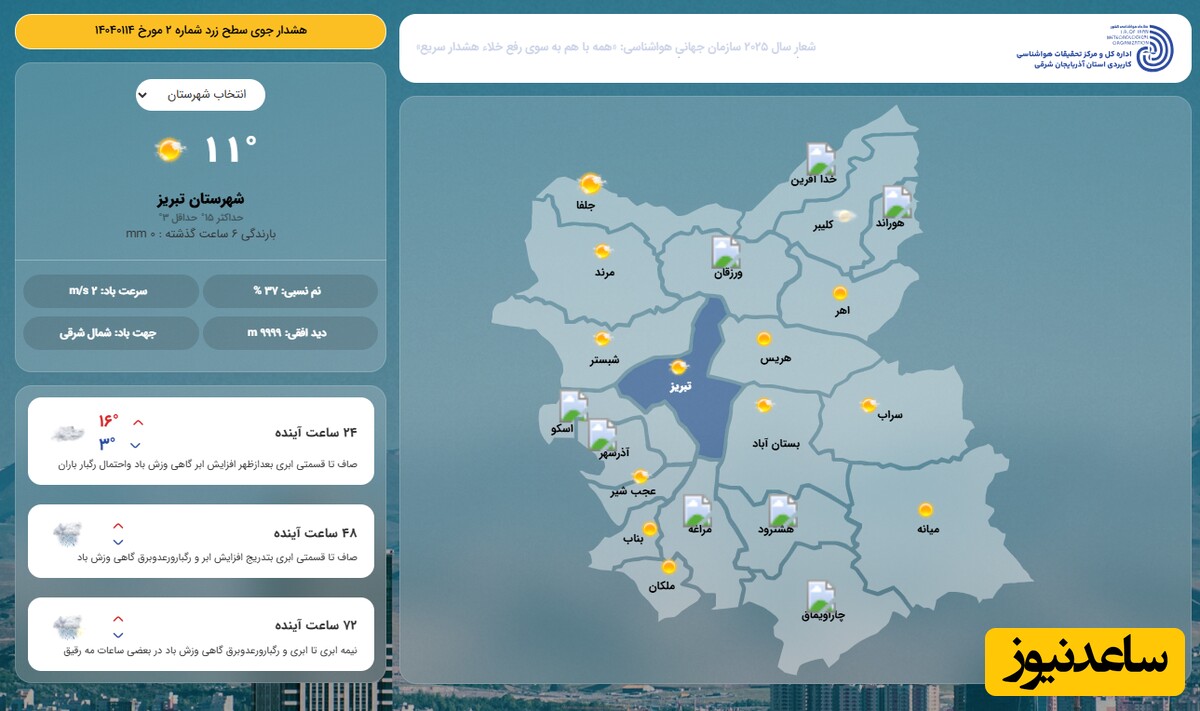Click the sun icon above شبستر

602,340
